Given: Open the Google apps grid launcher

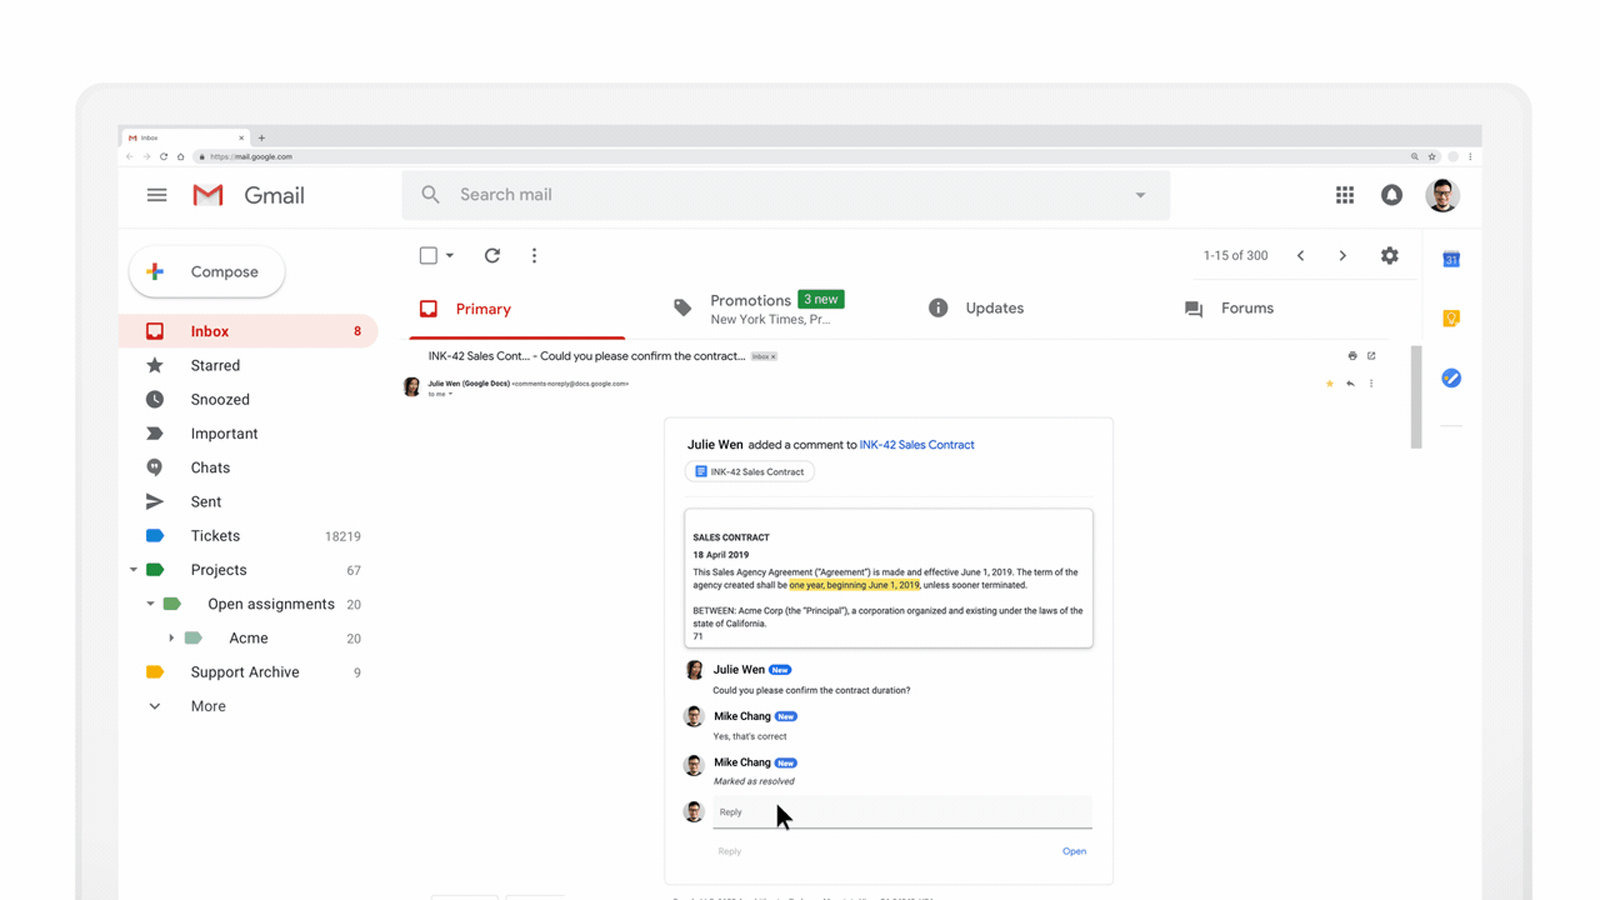Looking at the screenshot, I should click(1344, 195).
